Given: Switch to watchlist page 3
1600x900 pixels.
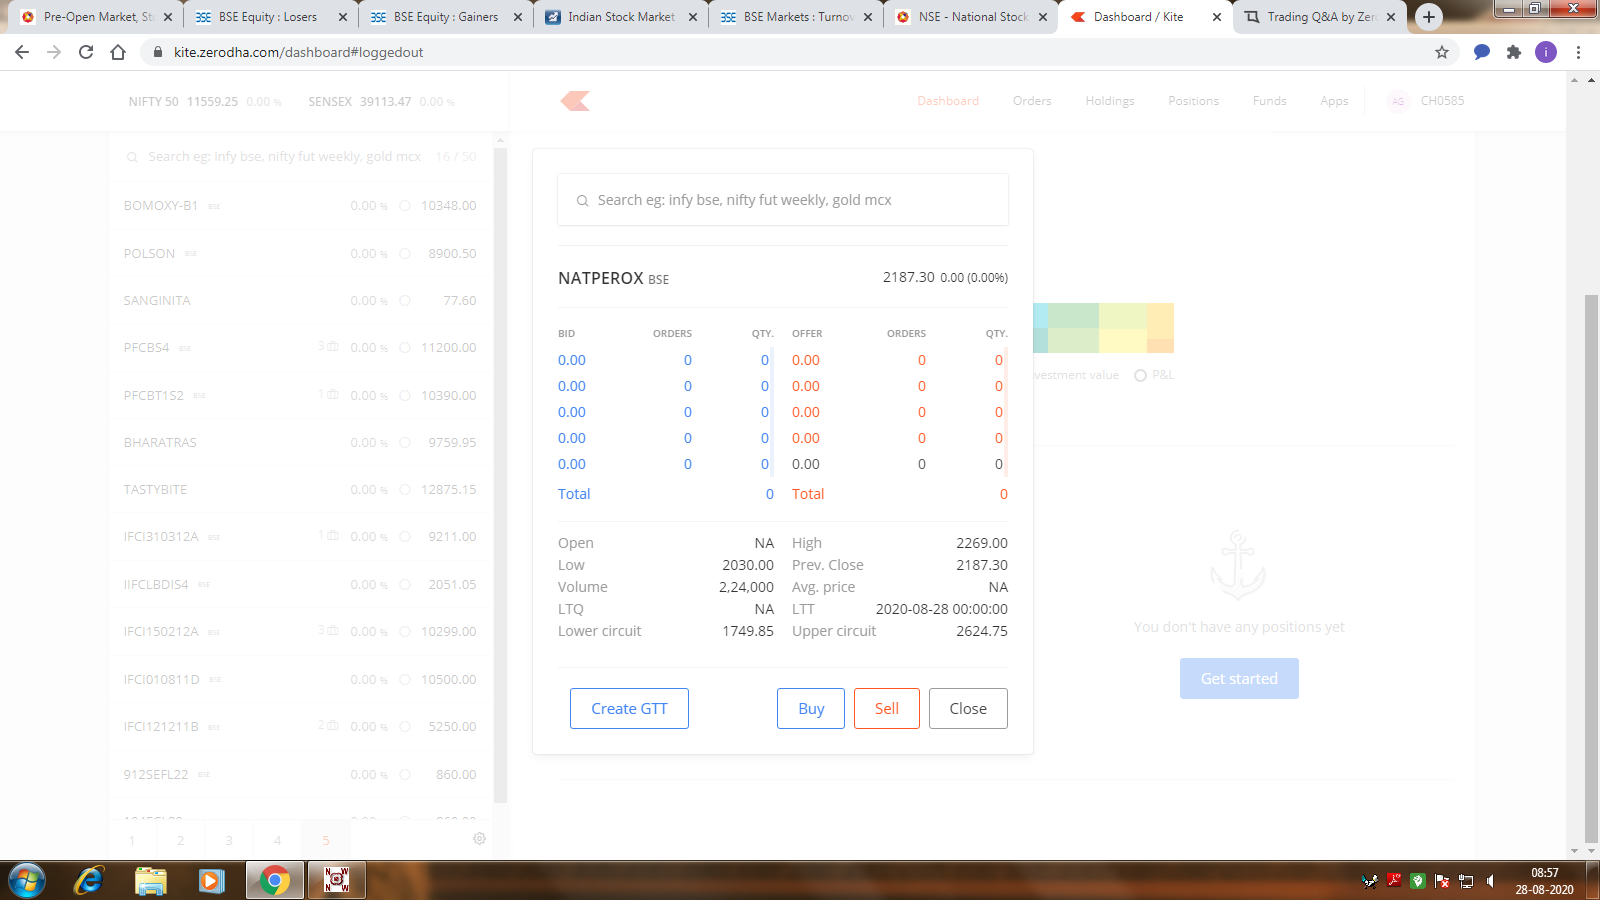Looking at the screenshot, I should pyautogui.click(x=229, y=841).
